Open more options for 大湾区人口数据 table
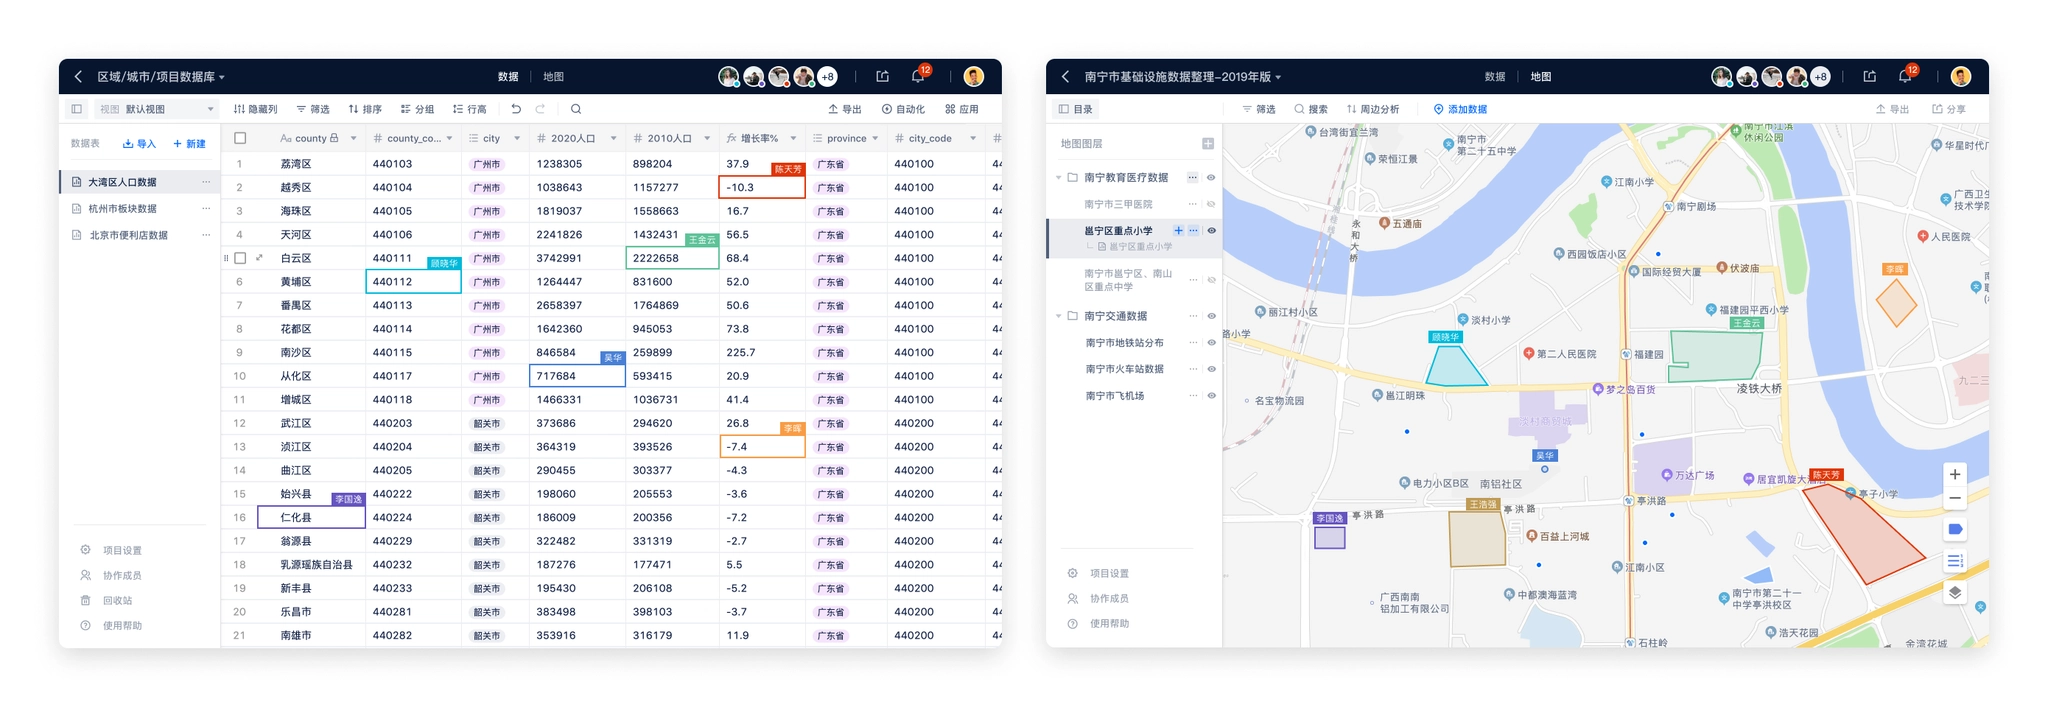The width and height of the screenshot is (2048, 707). pos(206,182)
